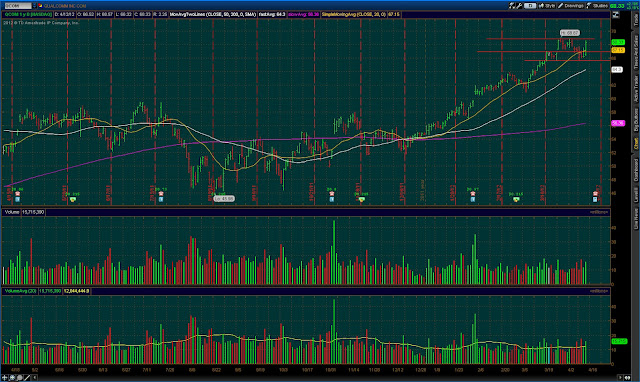Expand the symbol history dropdown arrow
Screen dimensions: 640x382
coord(34,6)
